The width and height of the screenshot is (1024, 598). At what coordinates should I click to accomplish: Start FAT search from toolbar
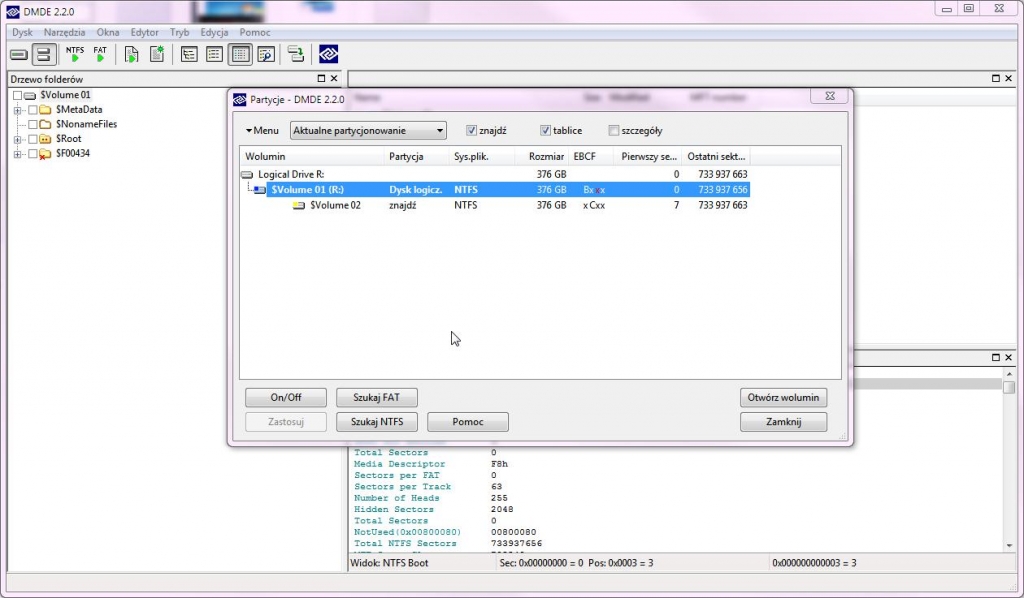click(100, 54)
